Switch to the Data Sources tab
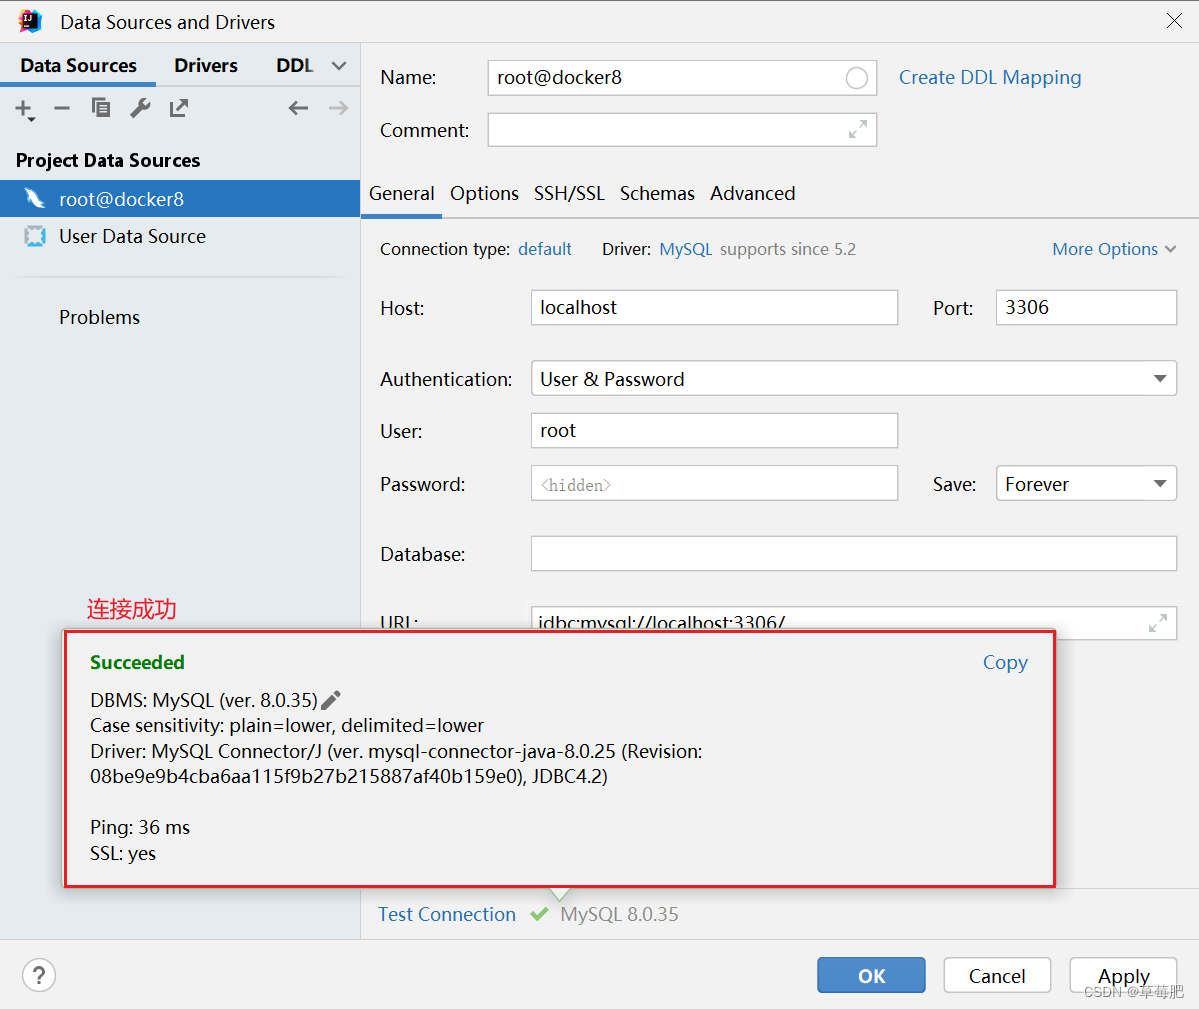This screenshot has height=1009, width=1199. [x=79, y=66]
